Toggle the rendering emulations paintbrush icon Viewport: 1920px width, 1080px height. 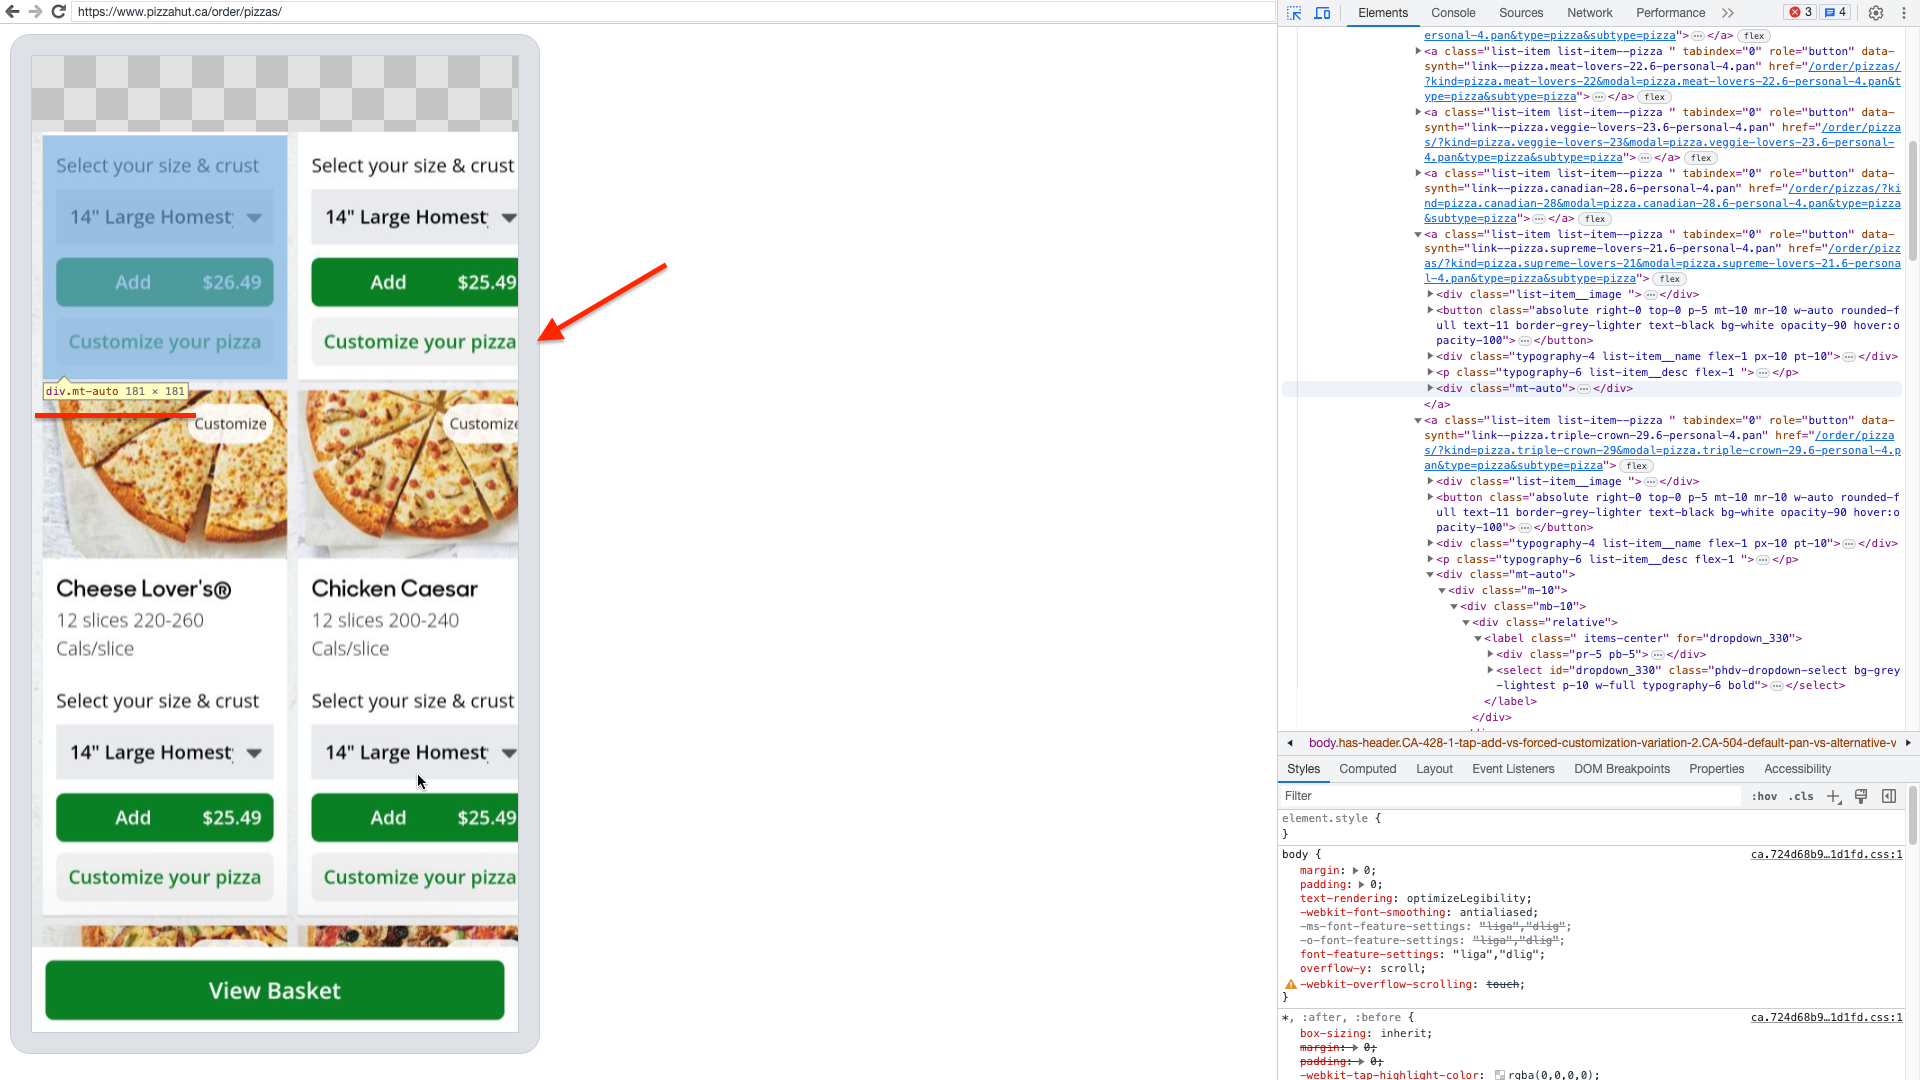[x=1861, y=797]
